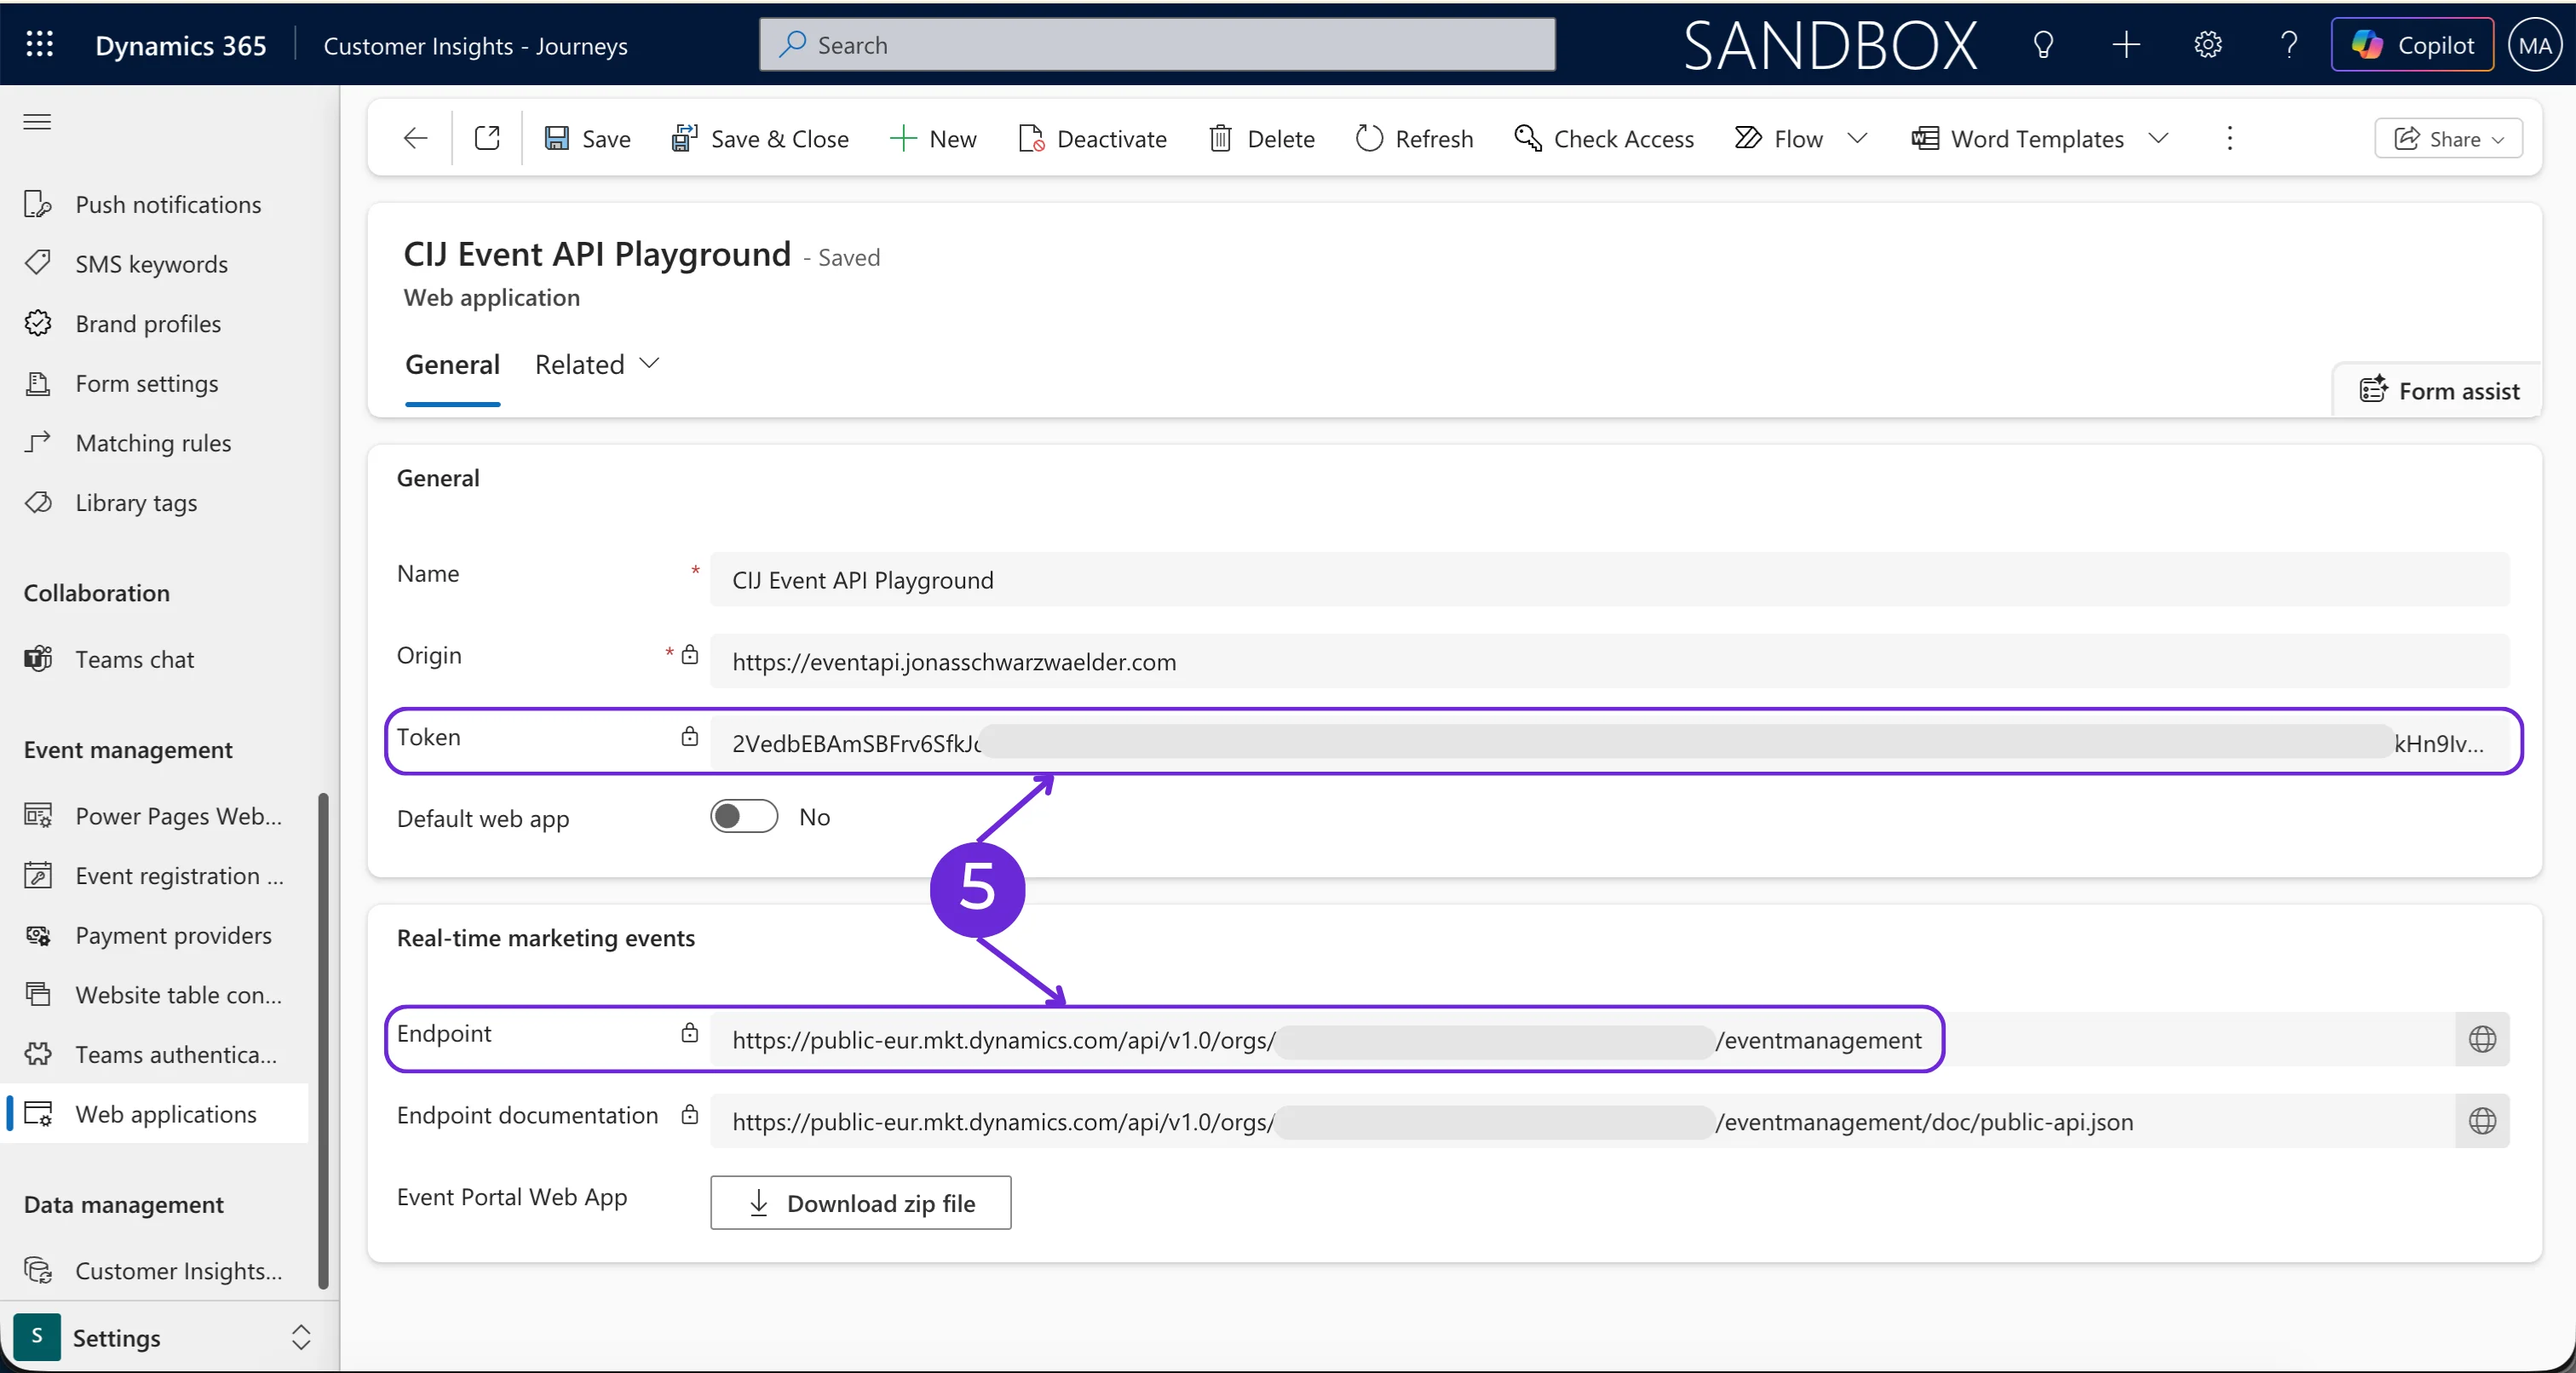Click the Endpoint URL field
The image size is (2576, 1373).
click(1582, 1039)
